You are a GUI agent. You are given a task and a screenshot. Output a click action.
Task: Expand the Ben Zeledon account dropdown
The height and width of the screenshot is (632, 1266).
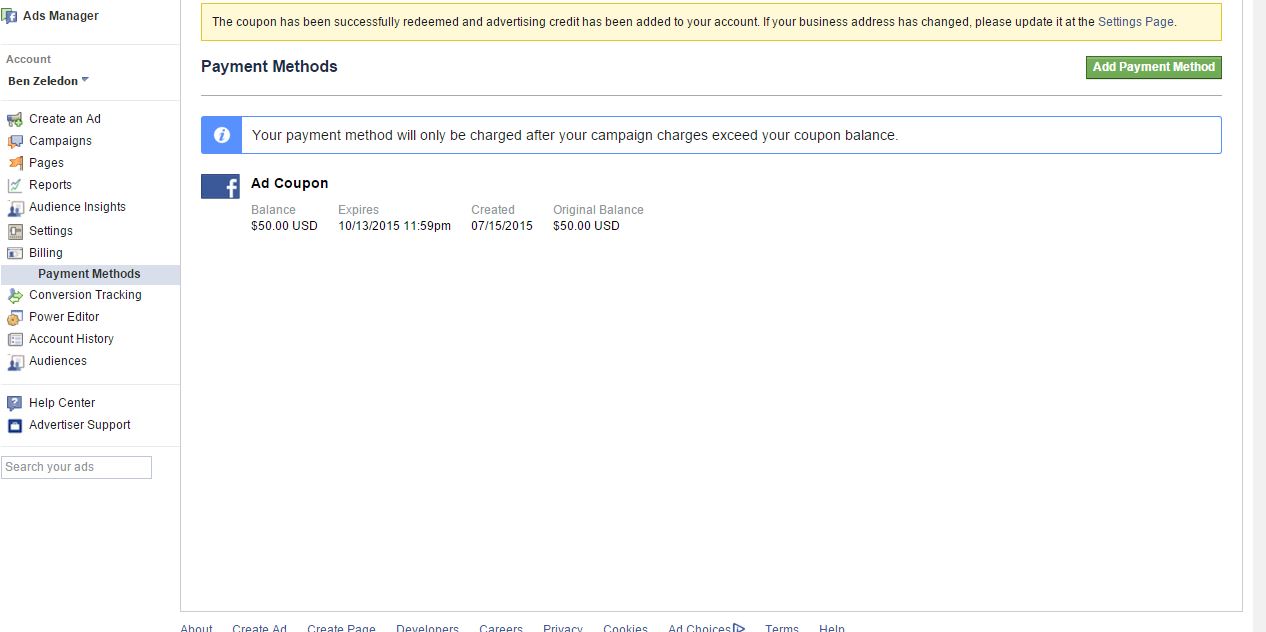click(x=49, y=81)
